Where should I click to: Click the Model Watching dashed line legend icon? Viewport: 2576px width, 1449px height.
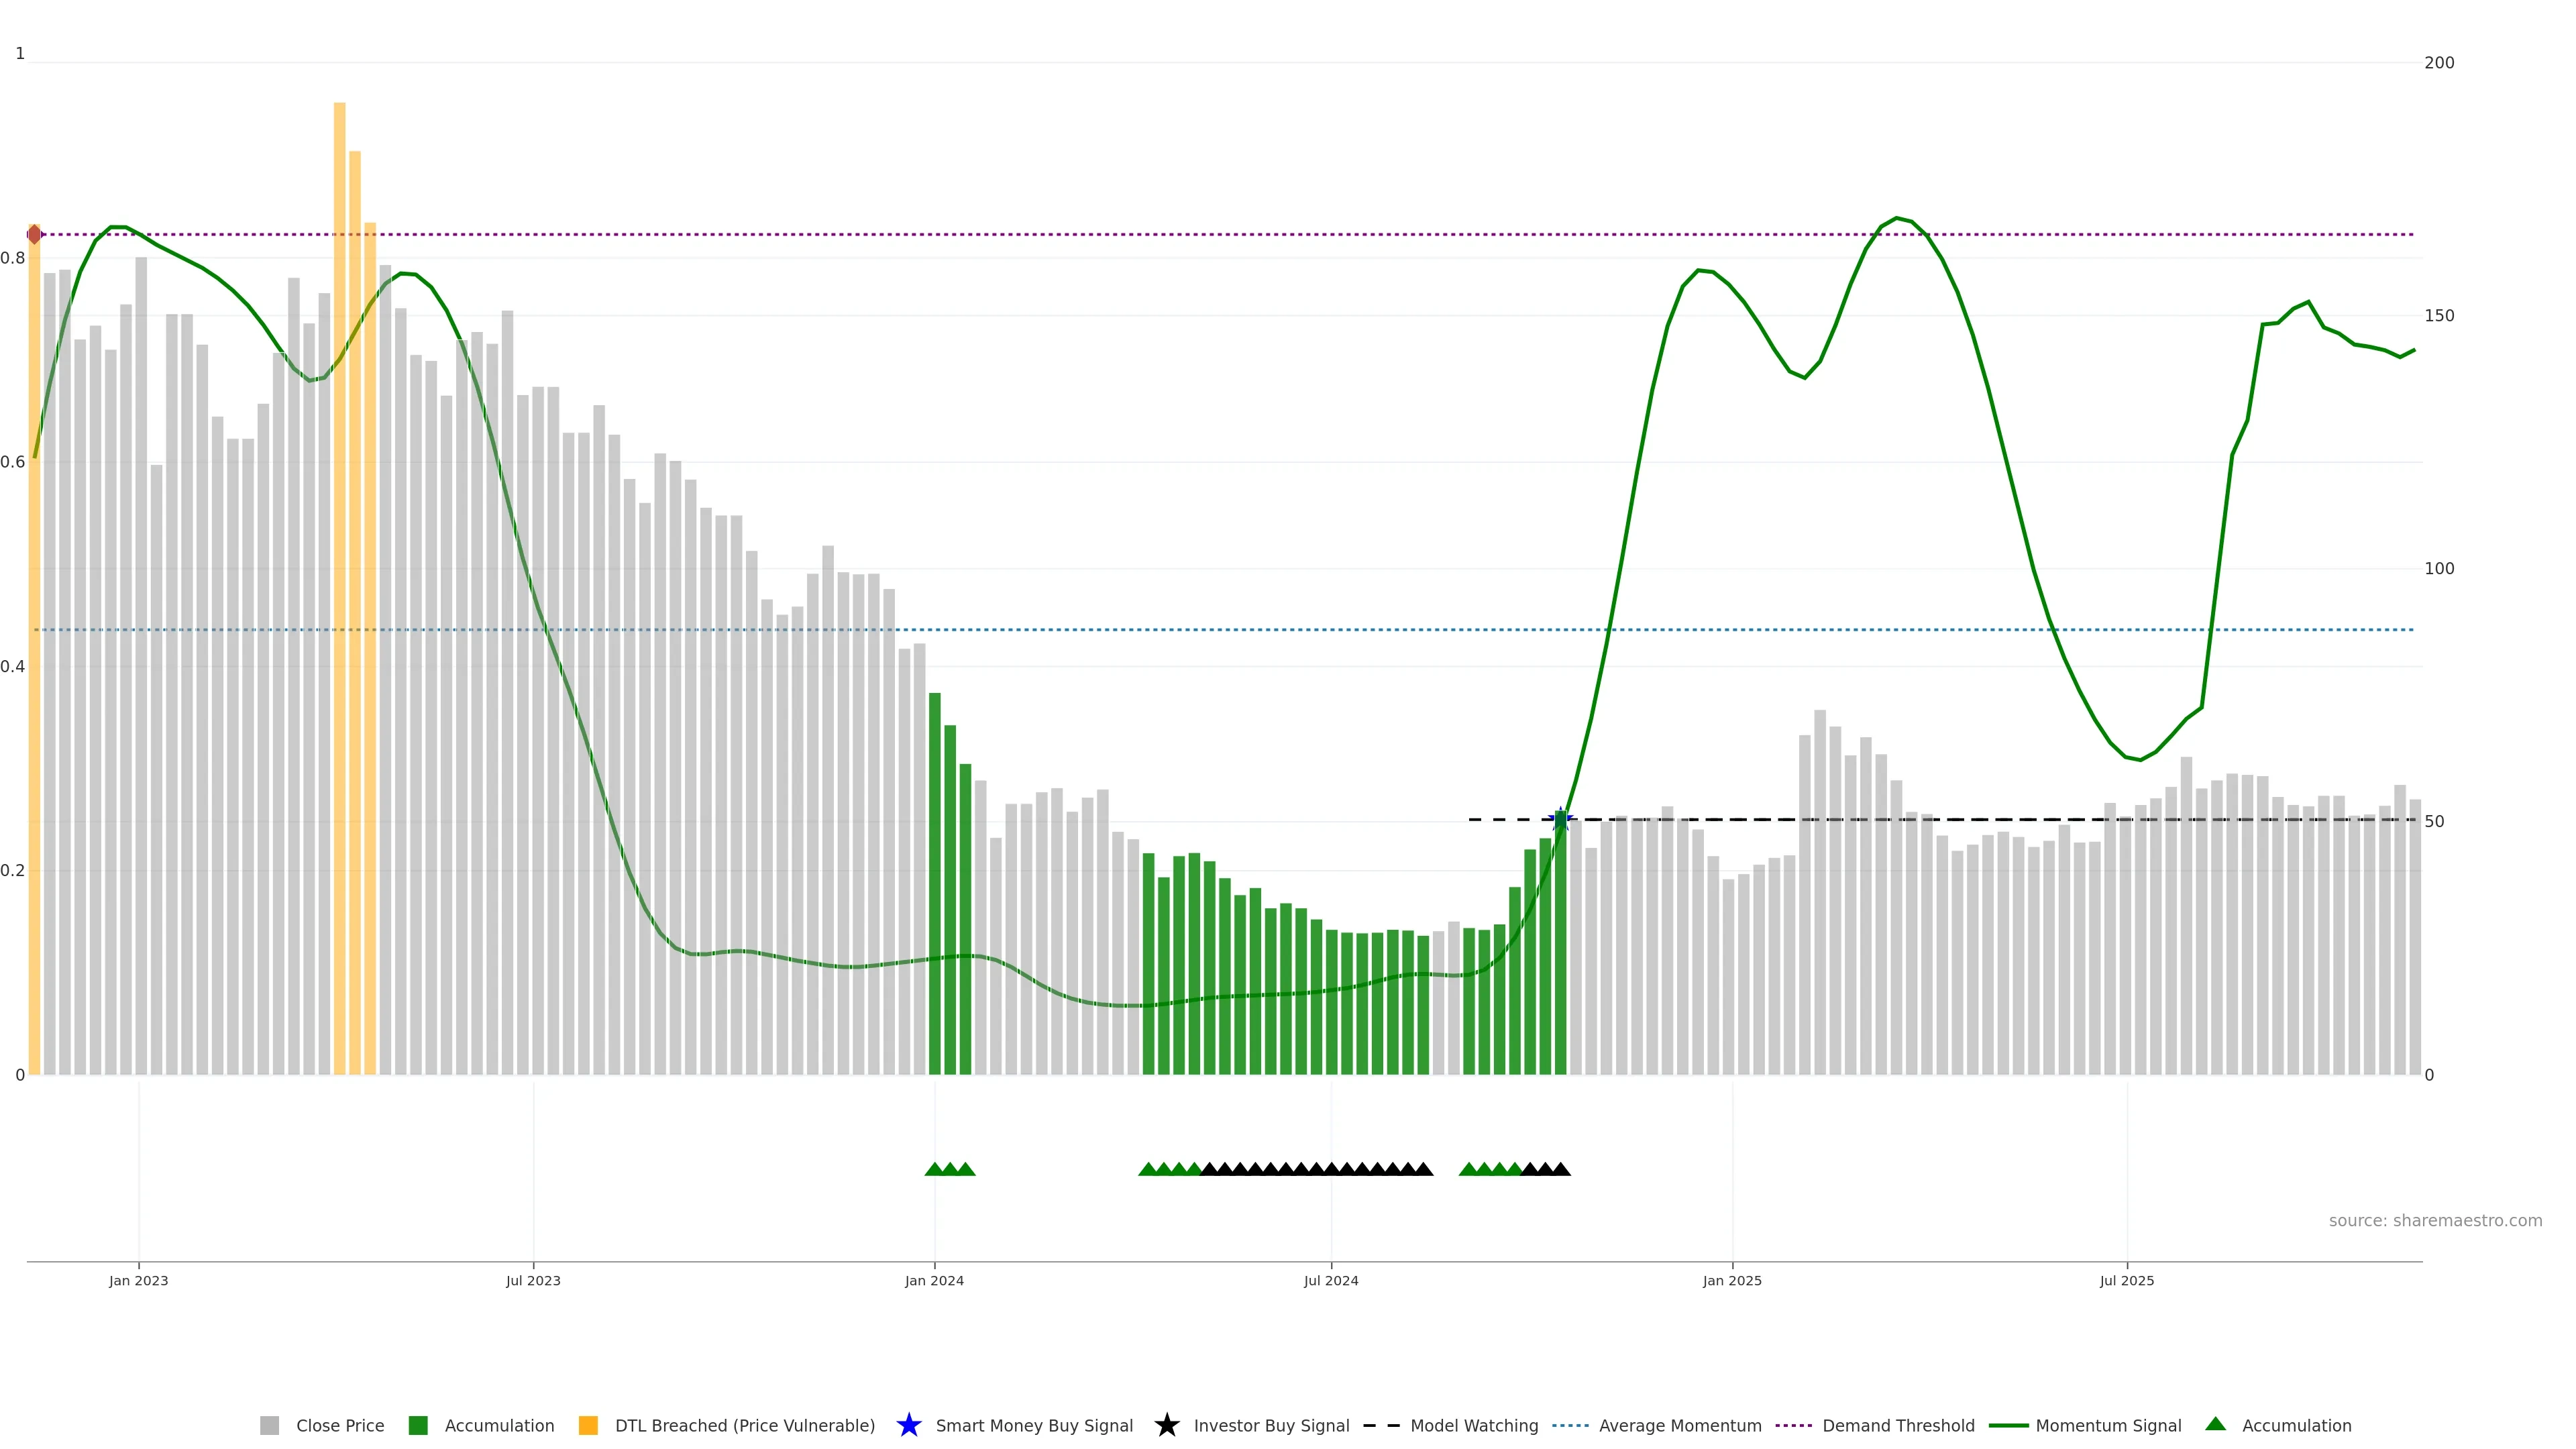pyautogui.click(x=1382, y=1426)
